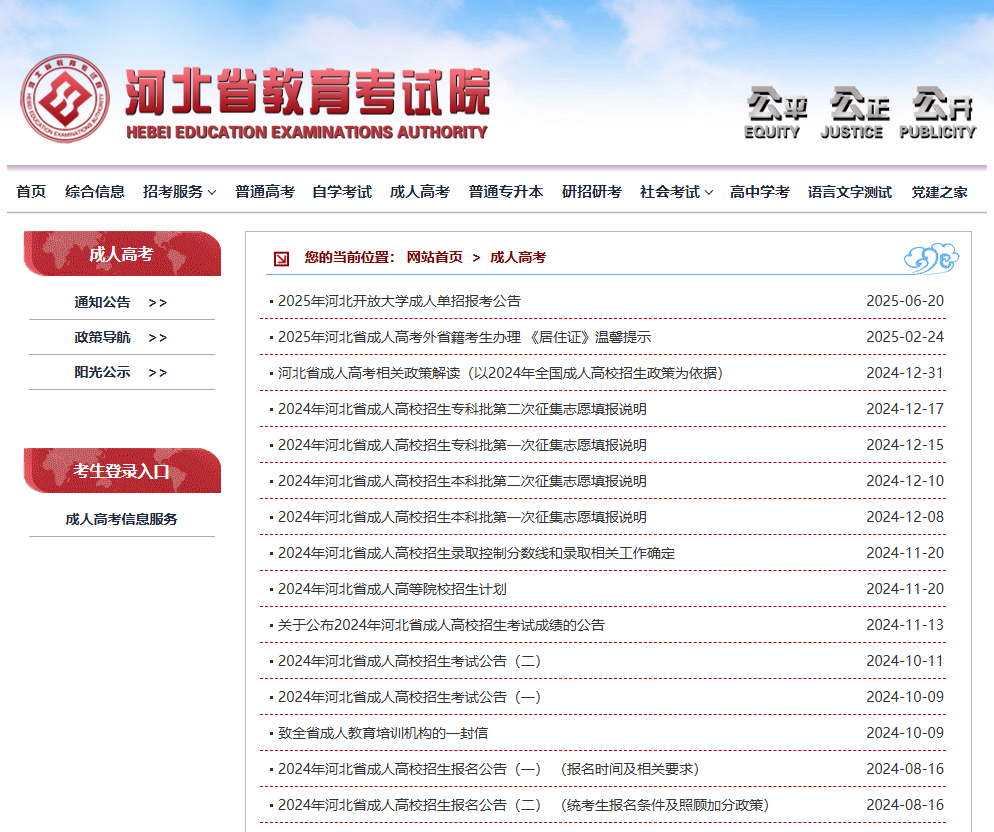
Task: Open 2024年河北省成人高等院校招生计划 announcement
Action: point(392,589)
